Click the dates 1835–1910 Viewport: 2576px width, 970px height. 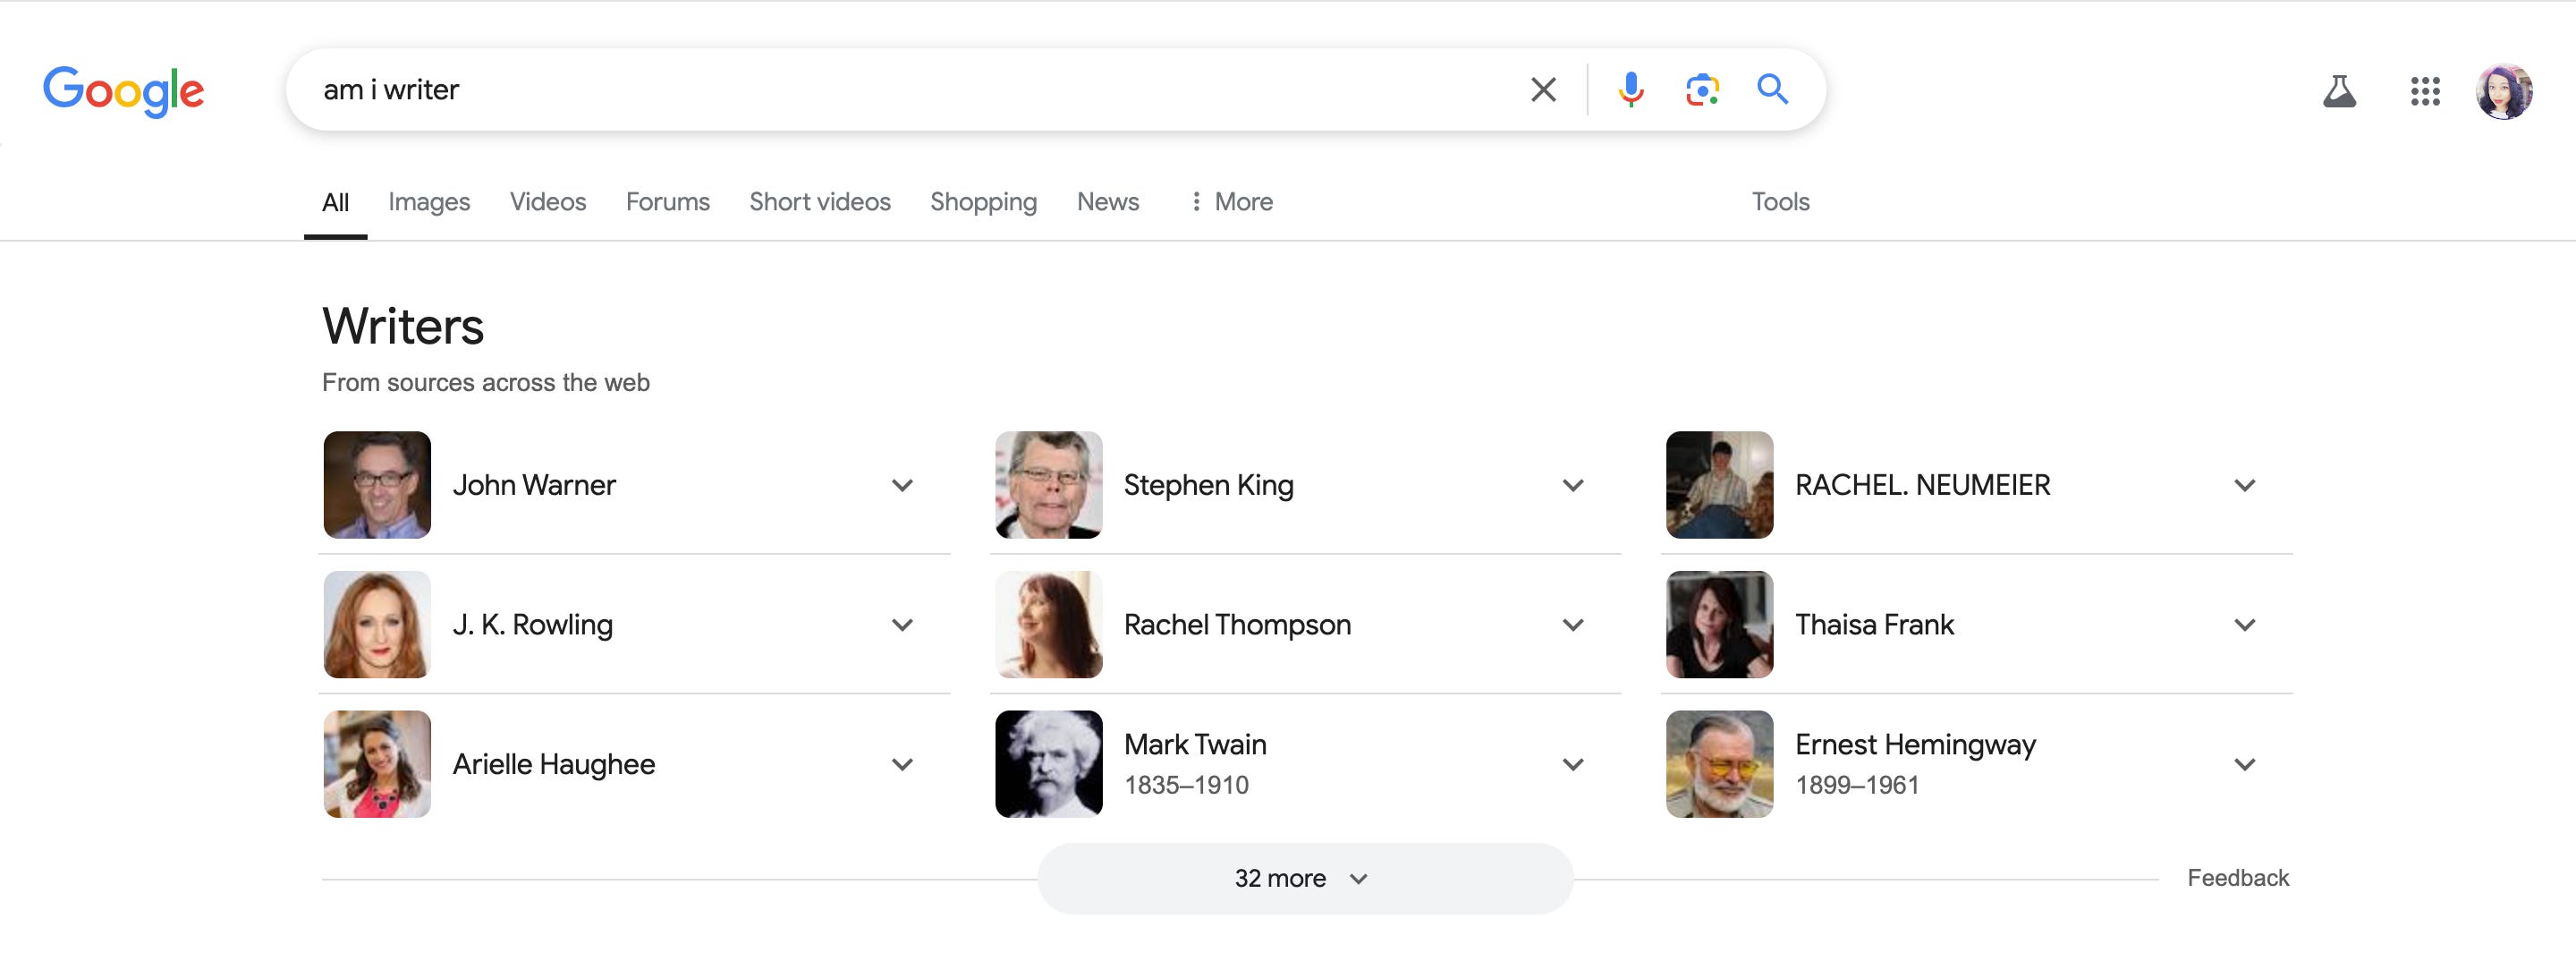(1186, 785)
